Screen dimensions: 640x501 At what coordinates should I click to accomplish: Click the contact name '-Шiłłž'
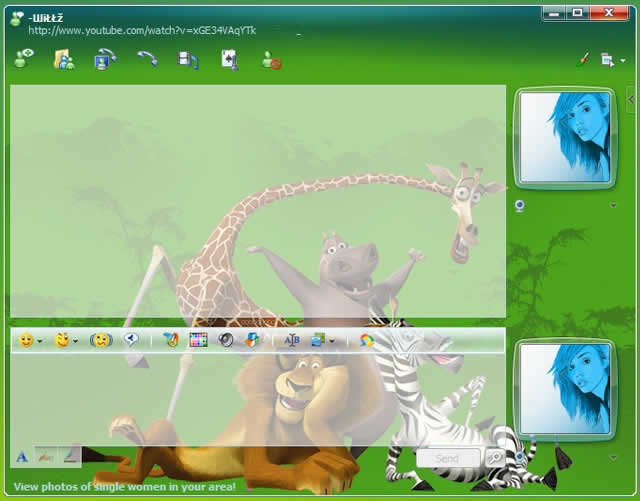coord(46,18)
